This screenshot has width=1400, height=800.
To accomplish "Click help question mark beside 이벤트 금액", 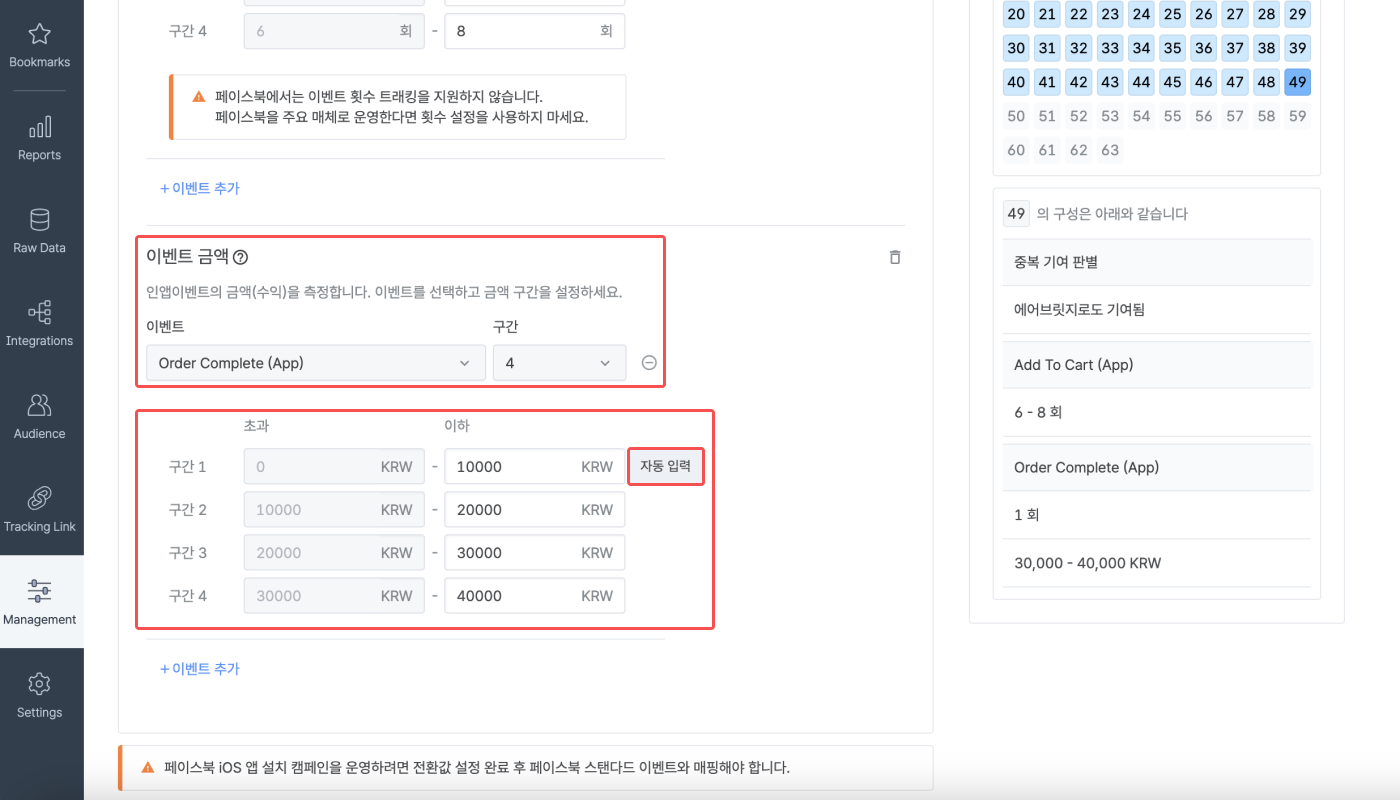I will tap(240, 257).
